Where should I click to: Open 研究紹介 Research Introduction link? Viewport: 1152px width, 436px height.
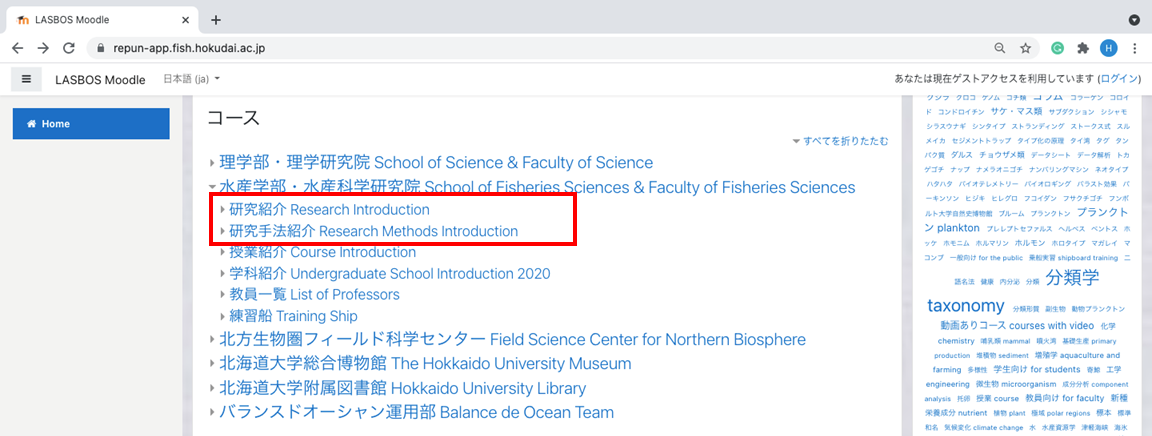coord(330,210)
